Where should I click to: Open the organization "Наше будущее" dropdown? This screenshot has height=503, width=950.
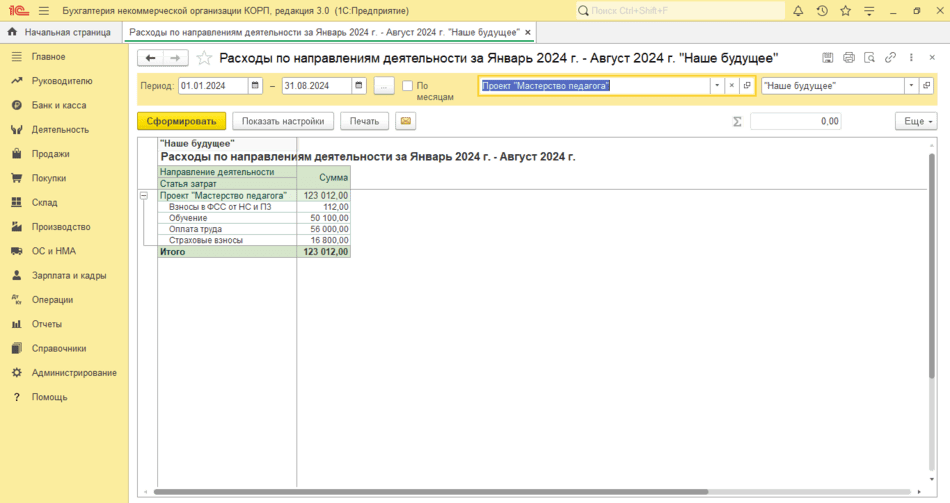911,86
